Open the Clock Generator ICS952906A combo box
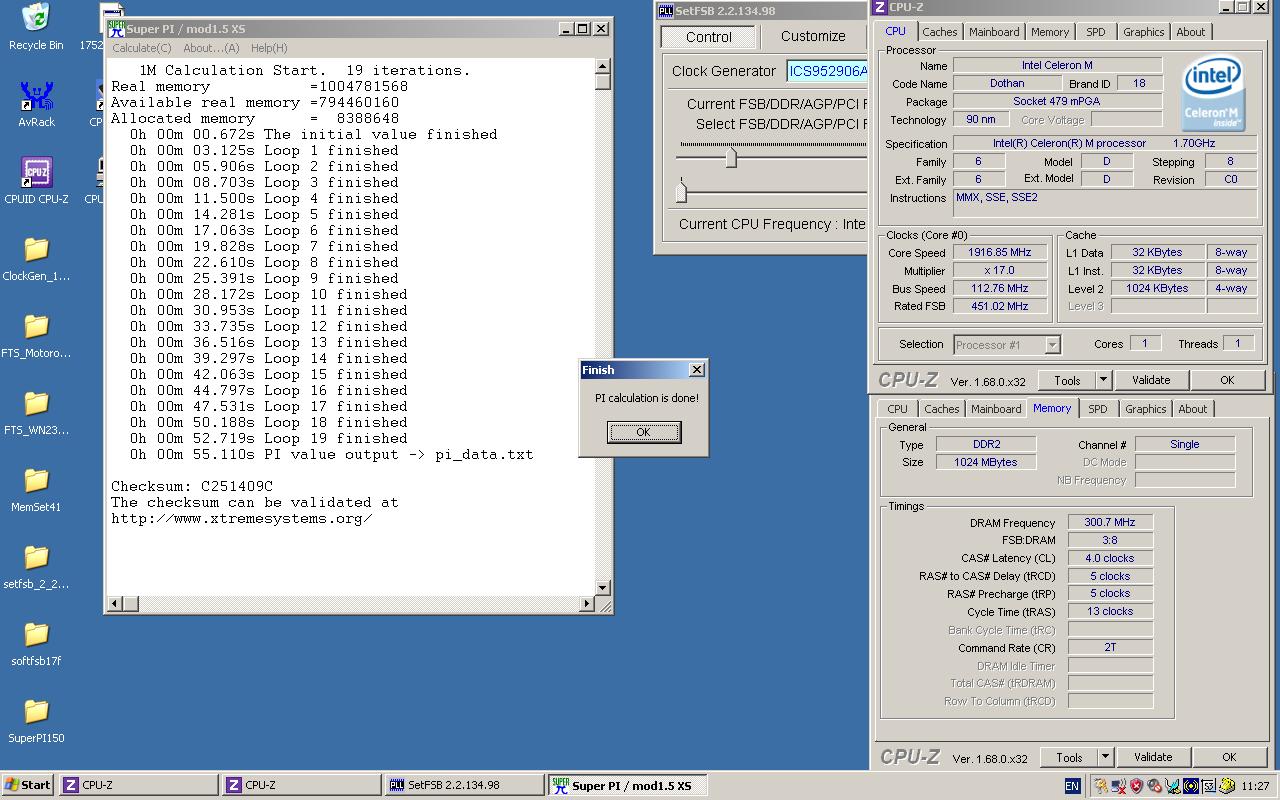Viewport: 1280px width, 800px height. pyautogui.click(x=826, y=71)
